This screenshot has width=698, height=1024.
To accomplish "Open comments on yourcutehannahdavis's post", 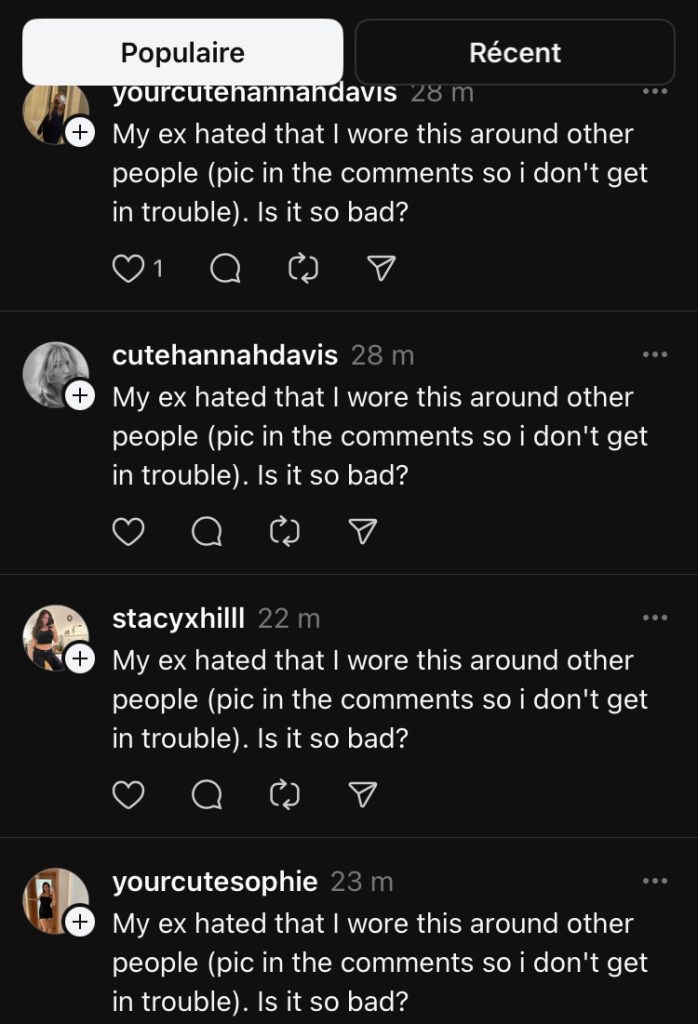I will pyautogui.click(x=226, y=268).
